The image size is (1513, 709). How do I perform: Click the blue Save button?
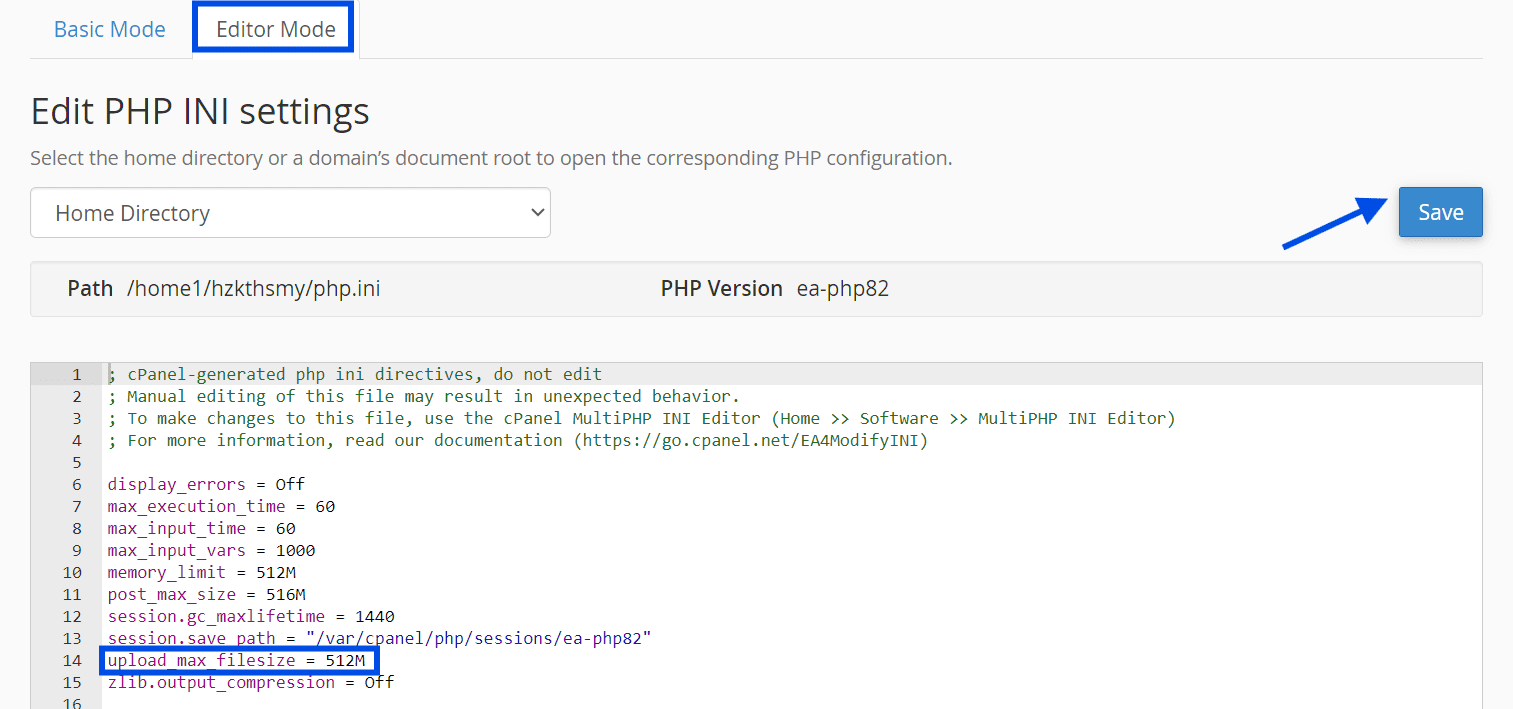click(1440, 212)
